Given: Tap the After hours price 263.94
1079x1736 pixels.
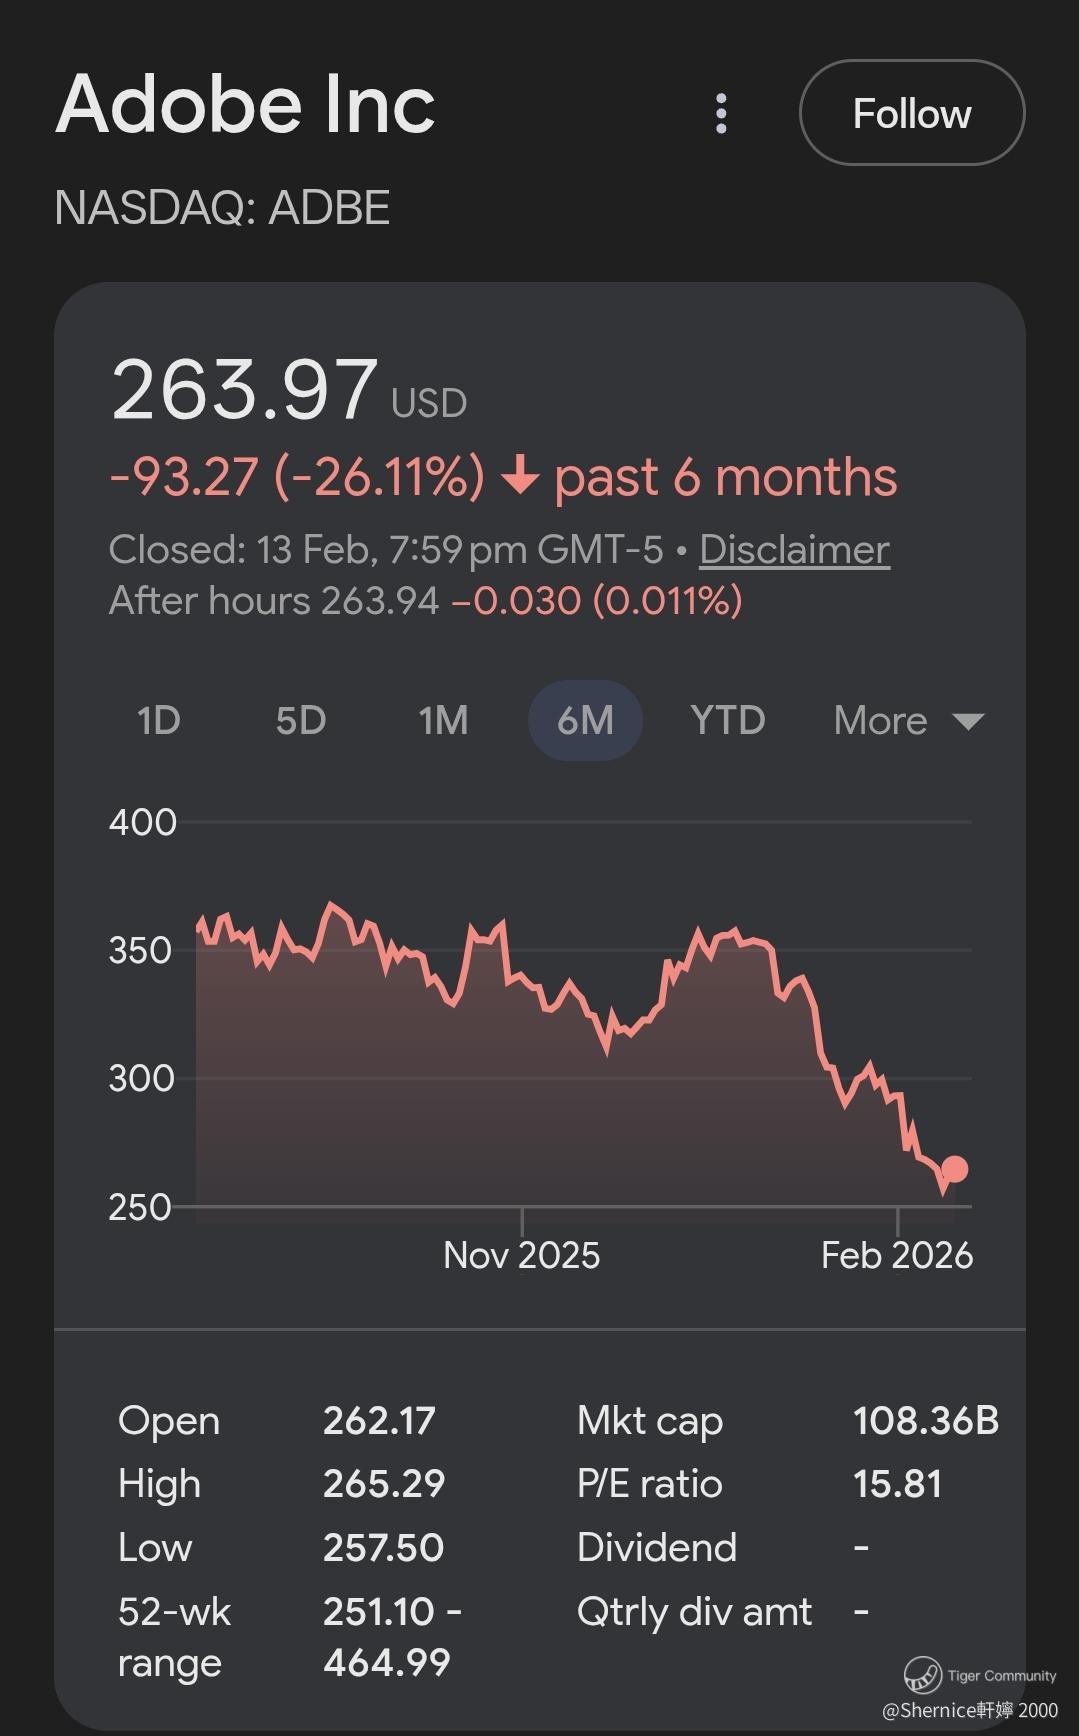Looking at the screenshot, I should point(380,601).
